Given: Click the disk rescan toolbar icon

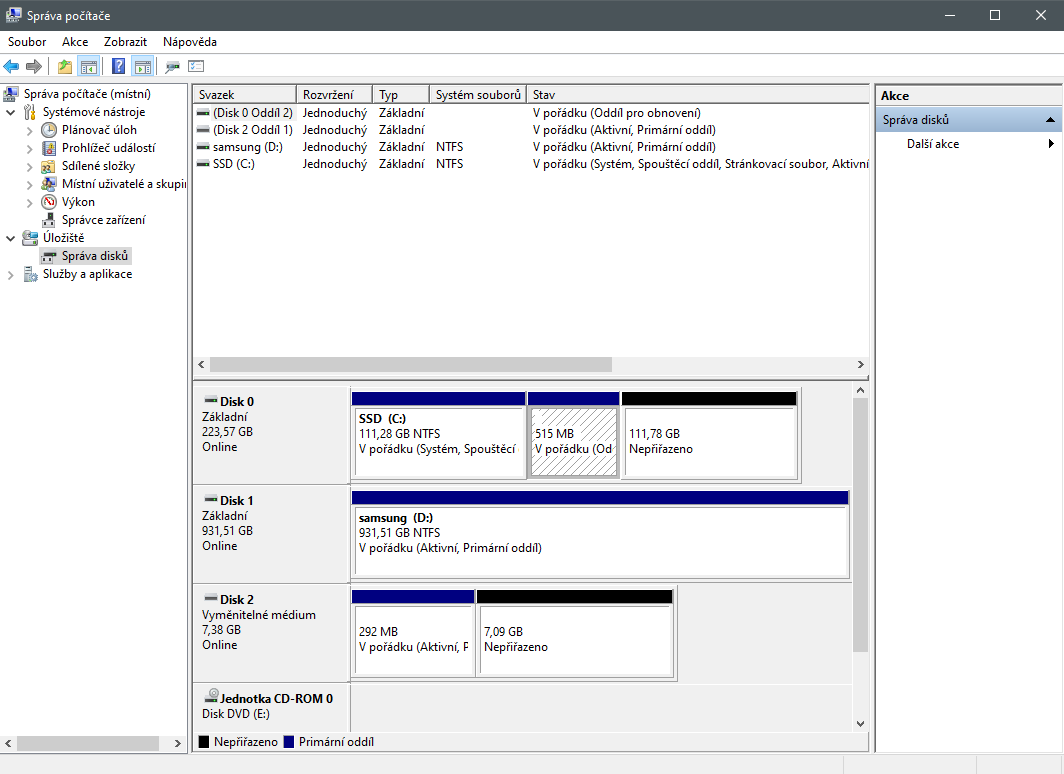Looking at the screenshot, I should [x=172, y=67].
